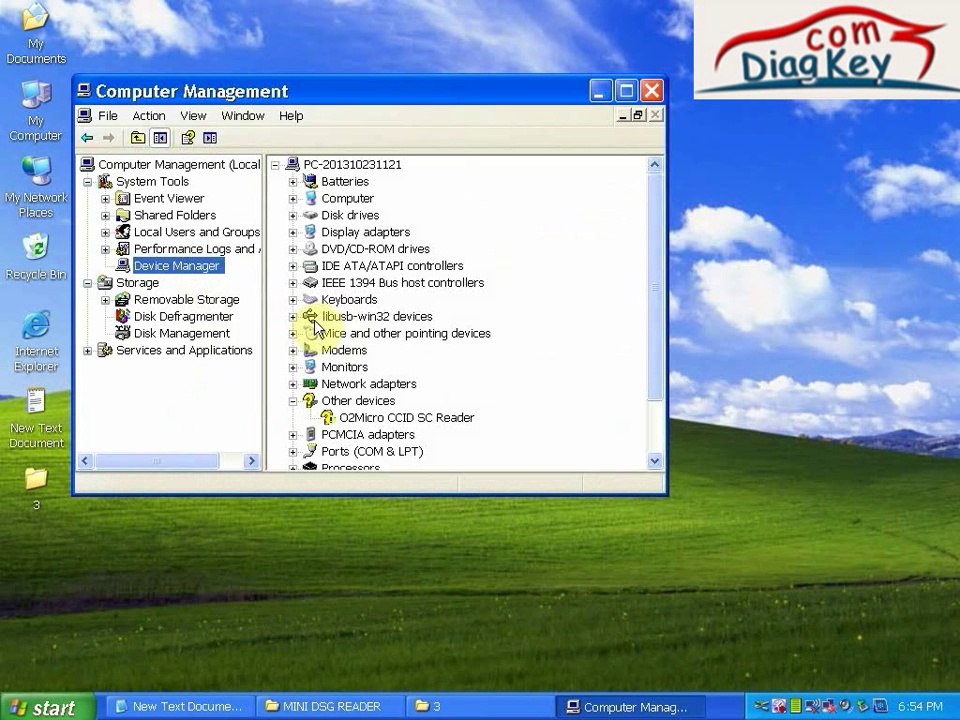Click the system tray clock 6:54 PM
Viewport: 960px width, 720px height.
point(920,707)
